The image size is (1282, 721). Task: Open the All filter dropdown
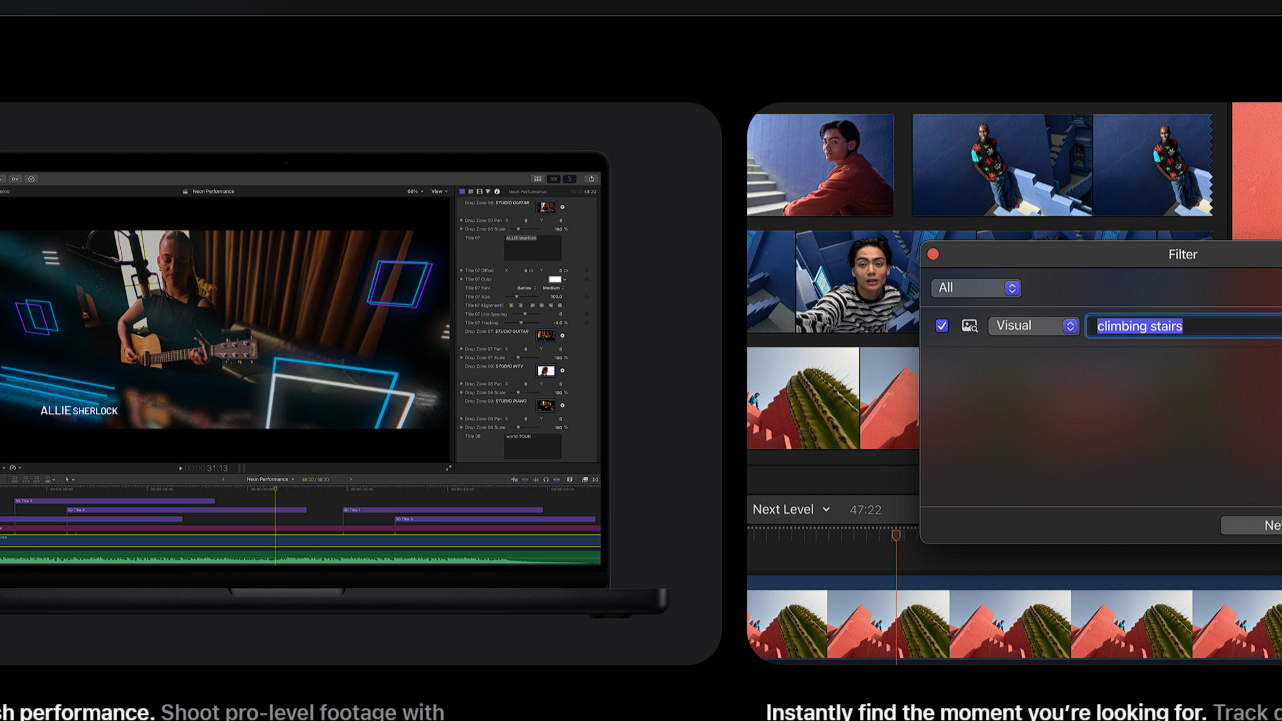pyautogui.click(x=975, y=288)
